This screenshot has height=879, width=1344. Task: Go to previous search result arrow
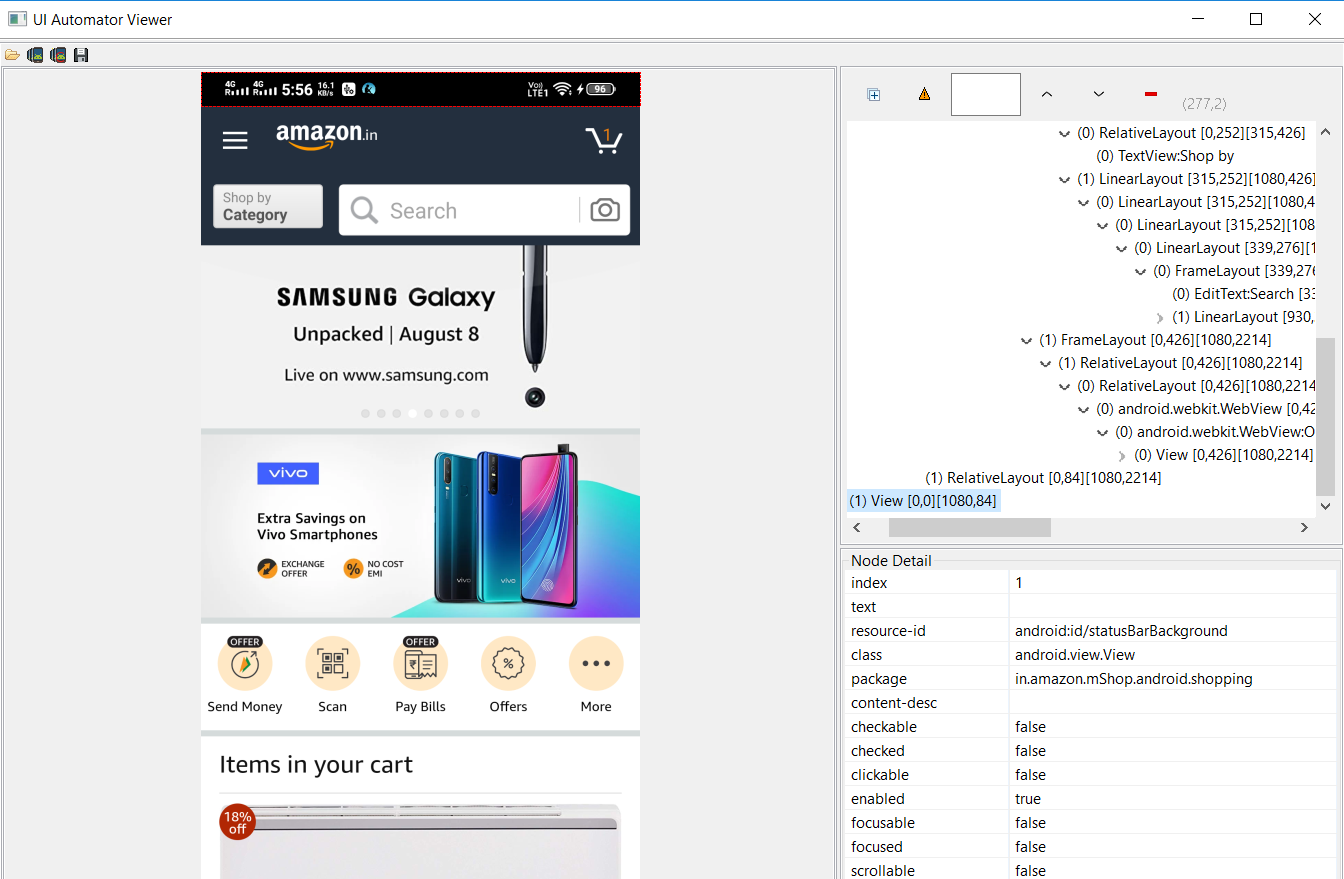click(x=1047, y=94)
